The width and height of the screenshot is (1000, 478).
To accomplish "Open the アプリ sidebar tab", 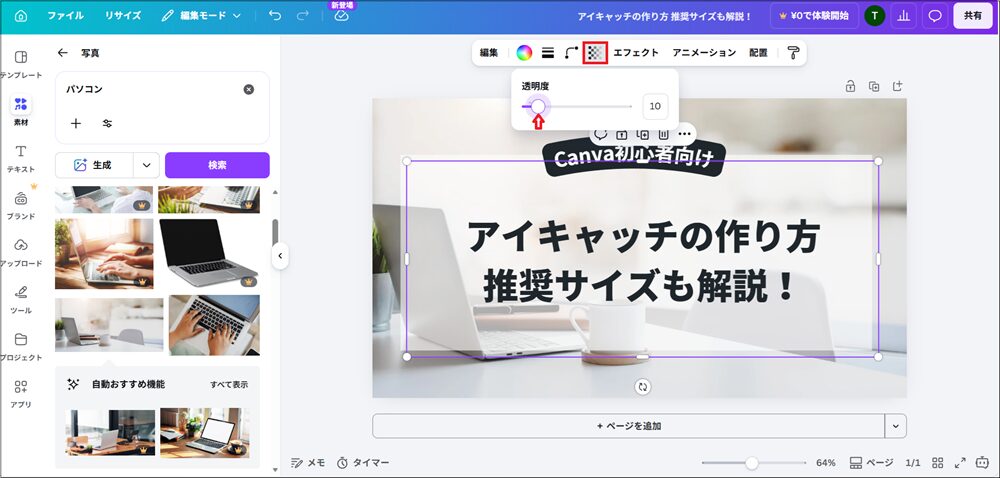I will tap(21, 394).
